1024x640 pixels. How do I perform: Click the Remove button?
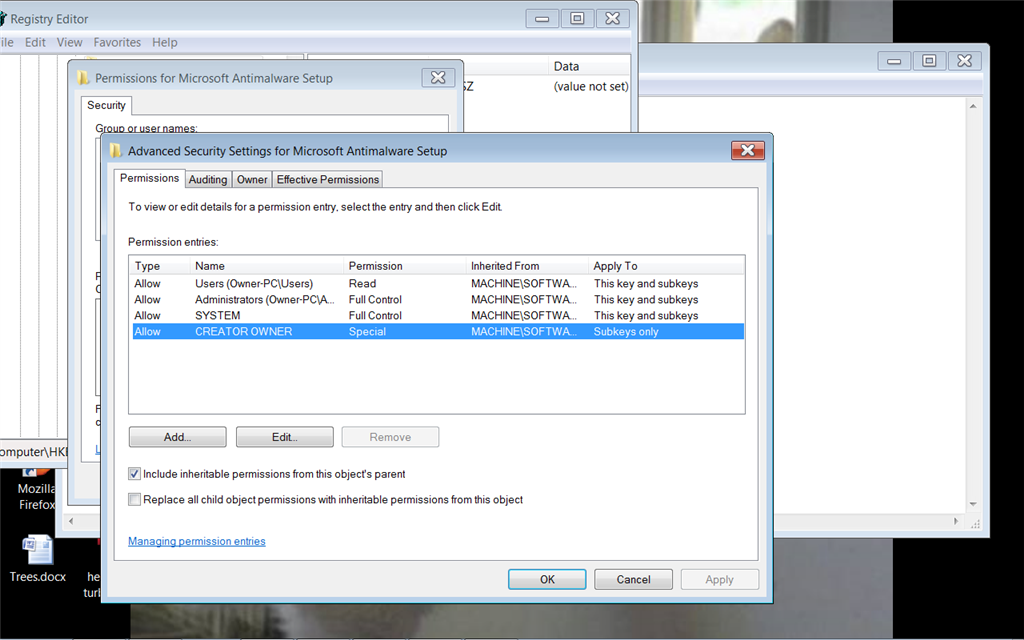[391, 437]
